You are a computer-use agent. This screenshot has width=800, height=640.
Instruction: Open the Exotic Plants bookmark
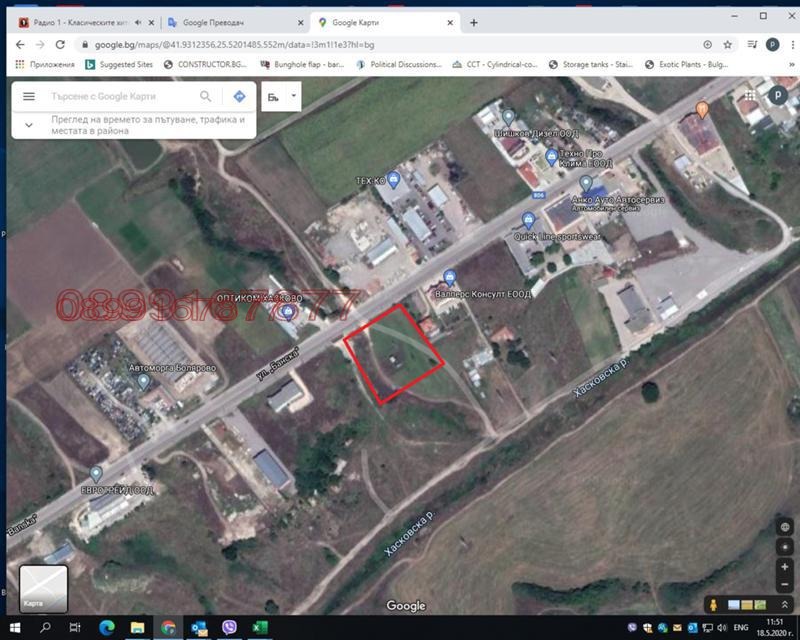[690, 64]
